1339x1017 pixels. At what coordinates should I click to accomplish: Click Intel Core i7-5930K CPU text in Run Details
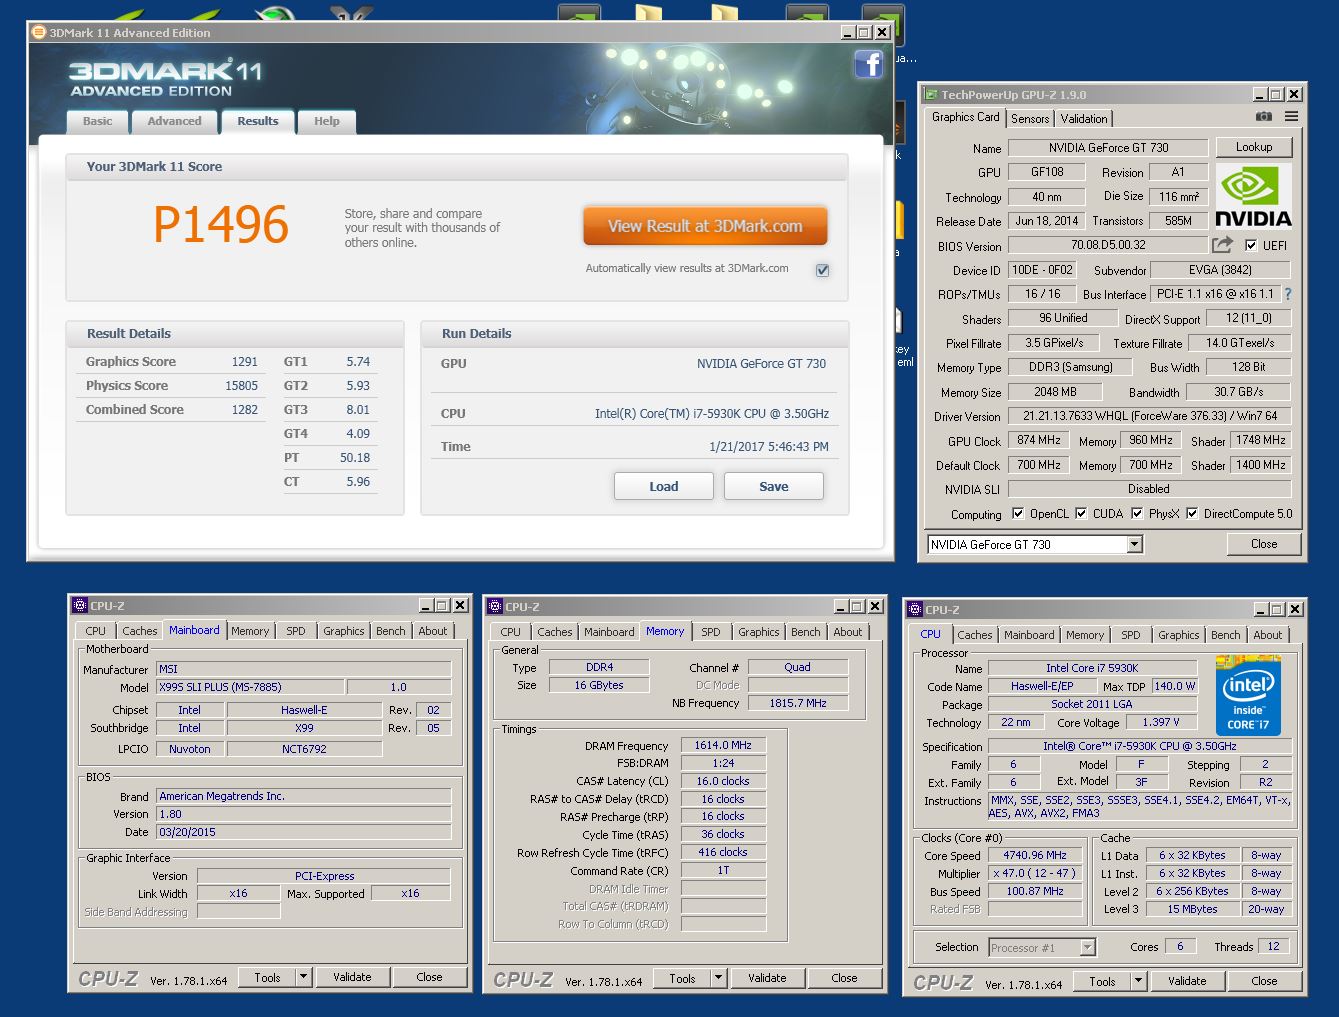pyautogui.click(x=712, y=413)
